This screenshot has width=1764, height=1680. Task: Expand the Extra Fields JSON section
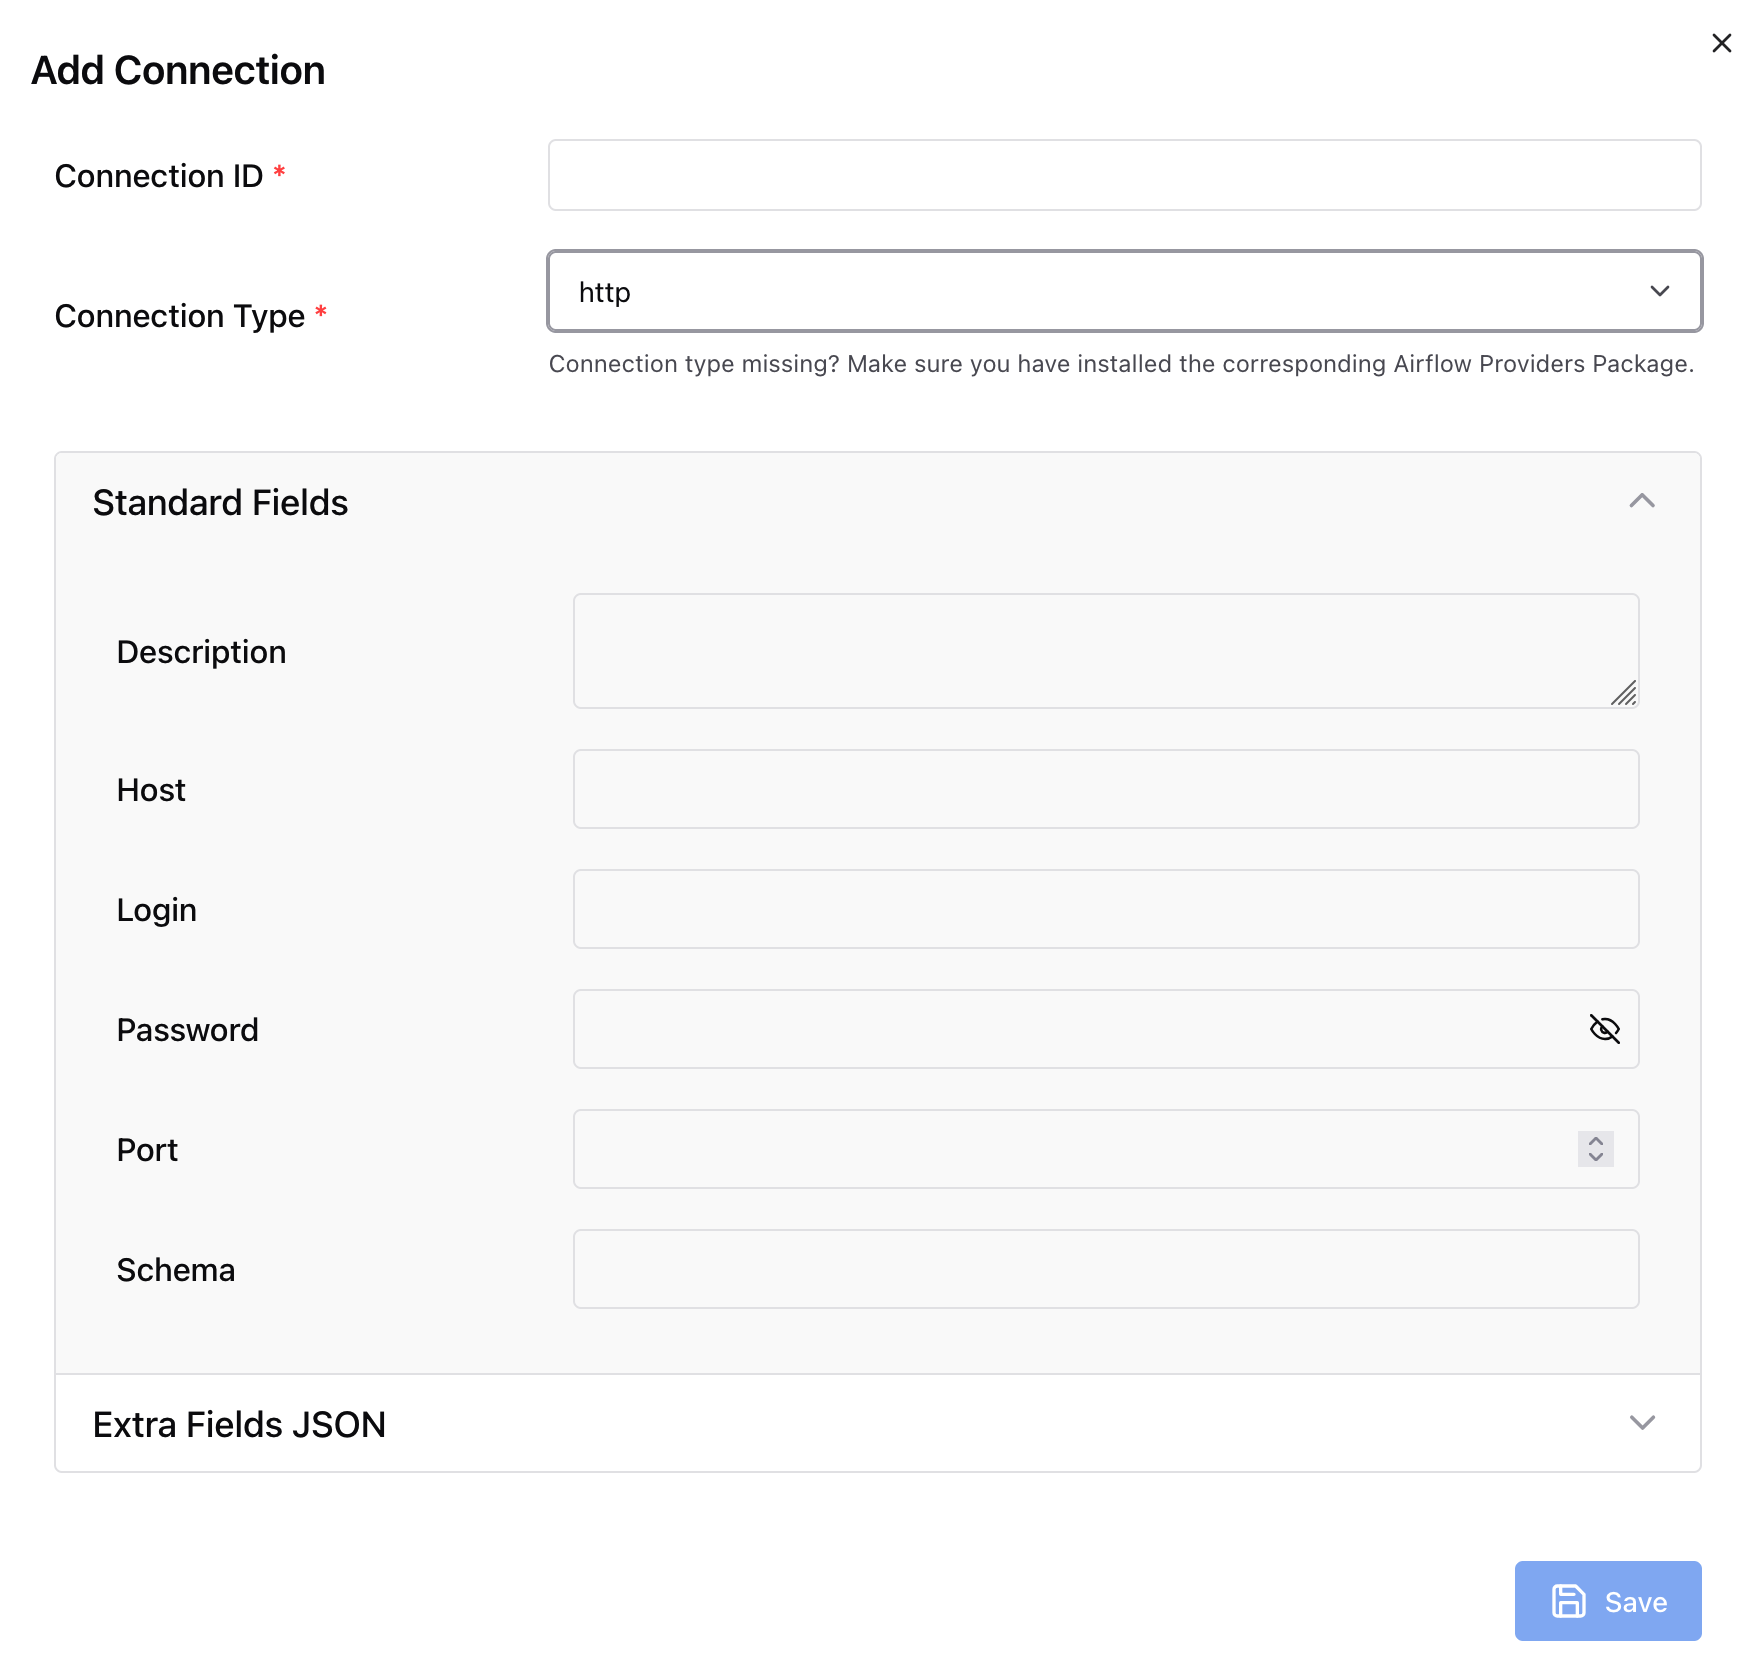click(239, 1423)
